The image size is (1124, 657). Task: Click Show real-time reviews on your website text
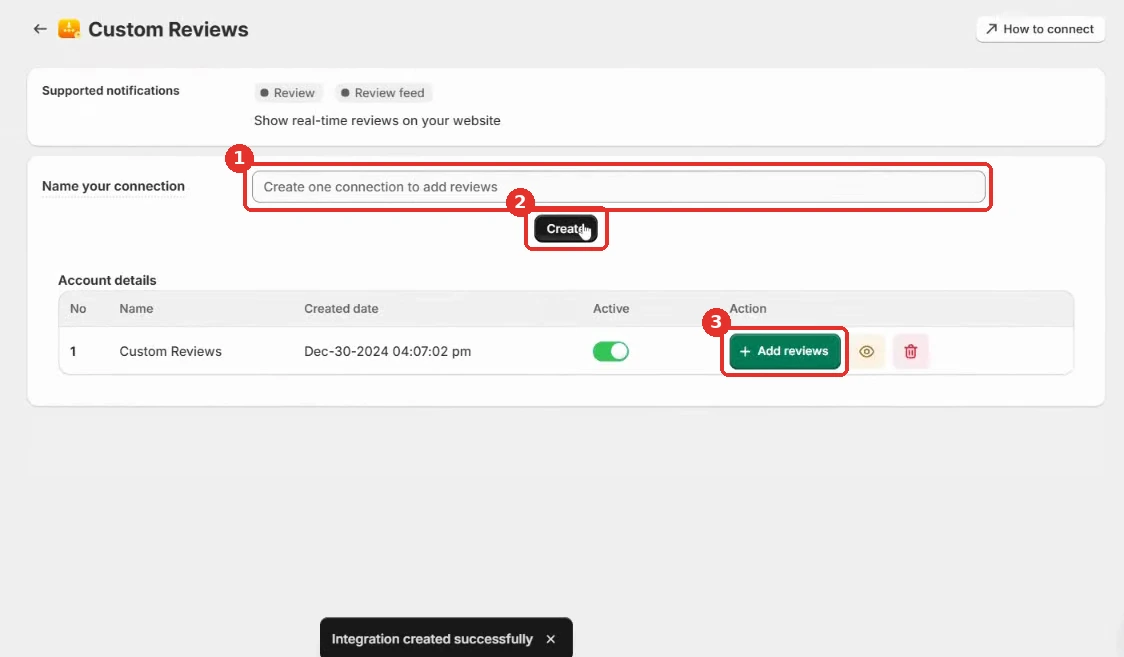[x=377, y=120]
